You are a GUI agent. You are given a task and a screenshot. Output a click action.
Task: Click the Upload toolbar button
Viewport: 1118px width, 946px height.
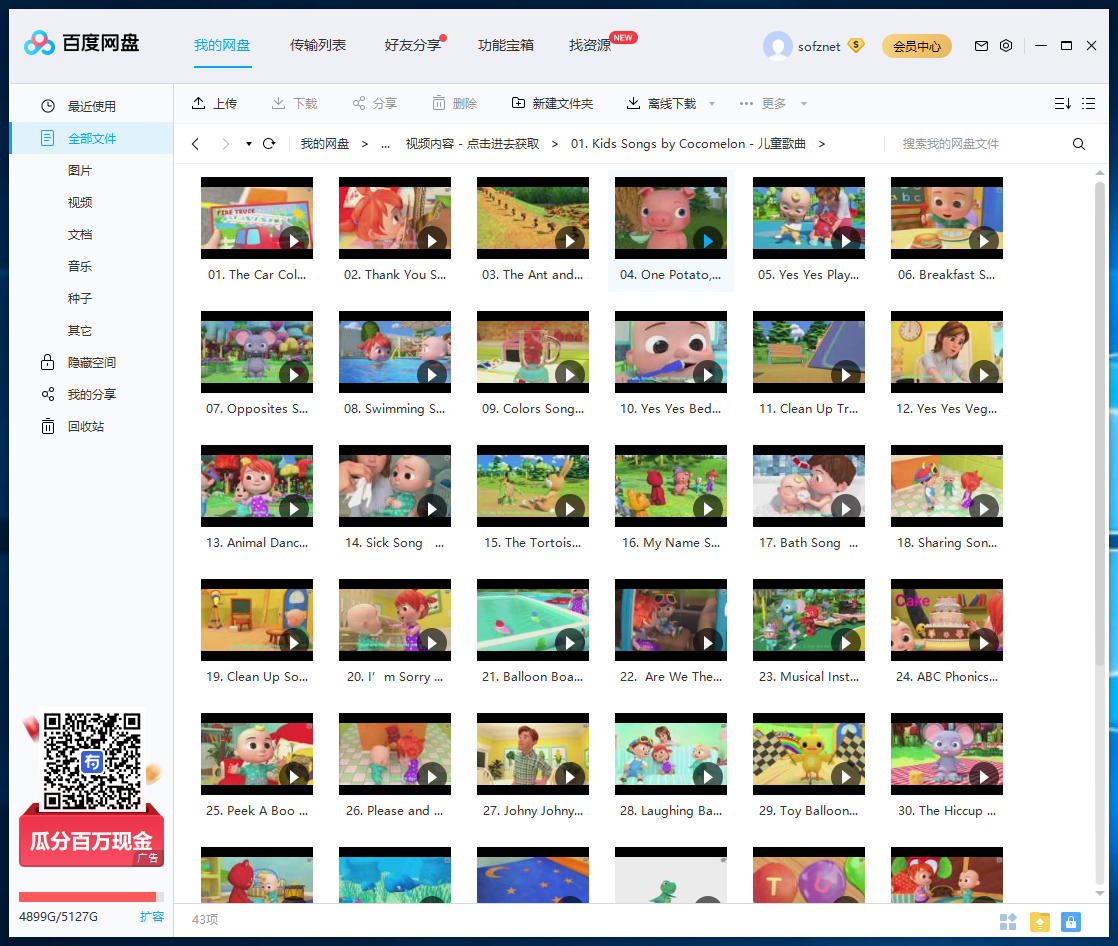click(214, 103)
